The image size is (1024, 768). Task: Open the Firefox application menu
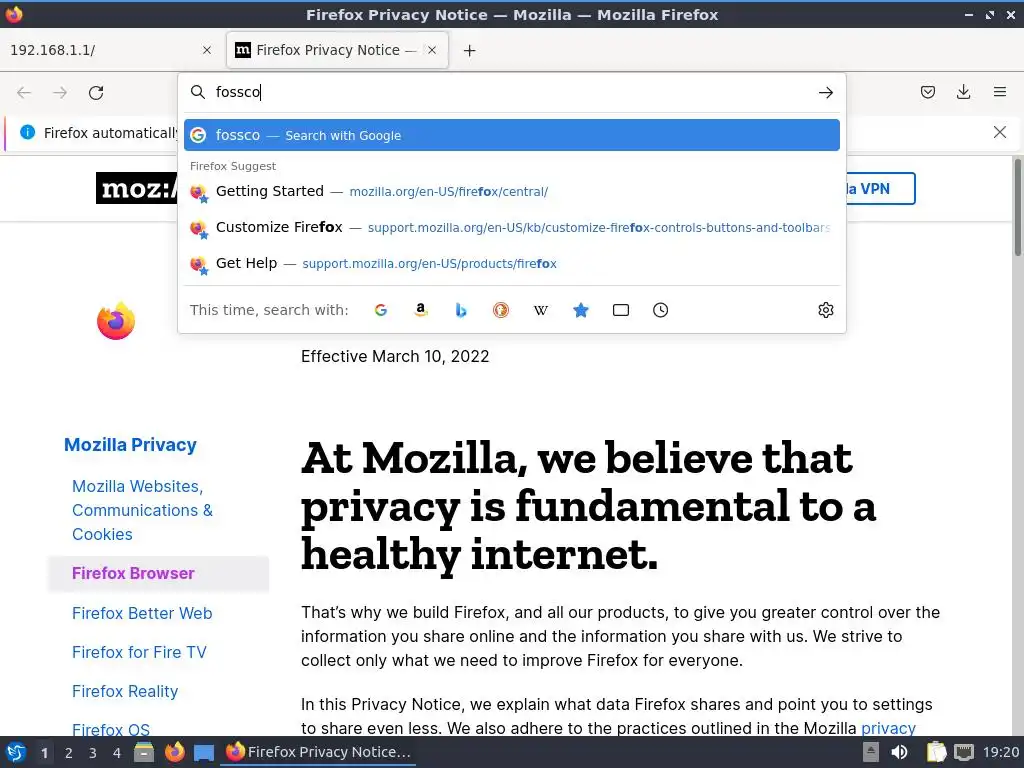(1000, 92)
